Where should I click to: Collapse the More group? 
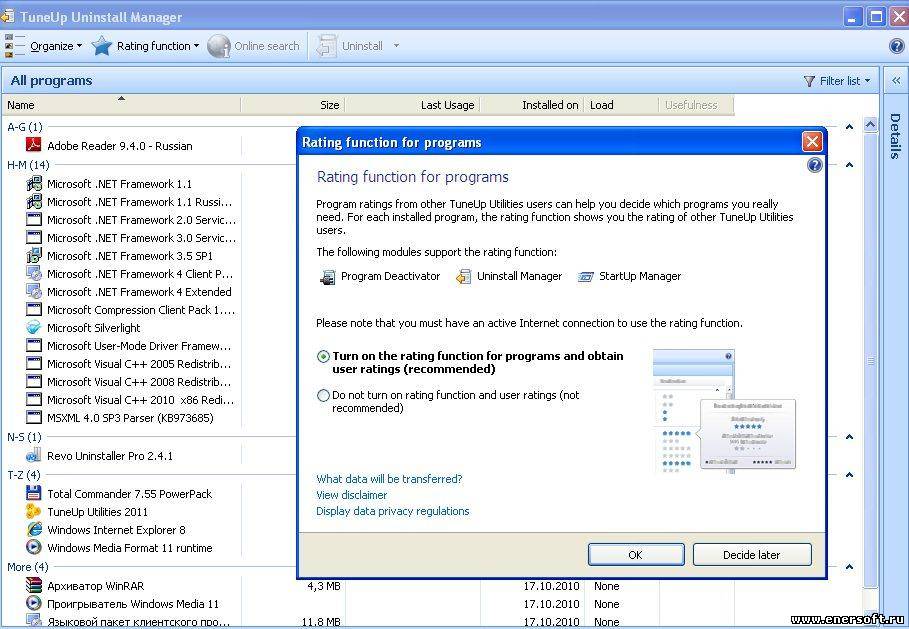click(x=849, y=567)
